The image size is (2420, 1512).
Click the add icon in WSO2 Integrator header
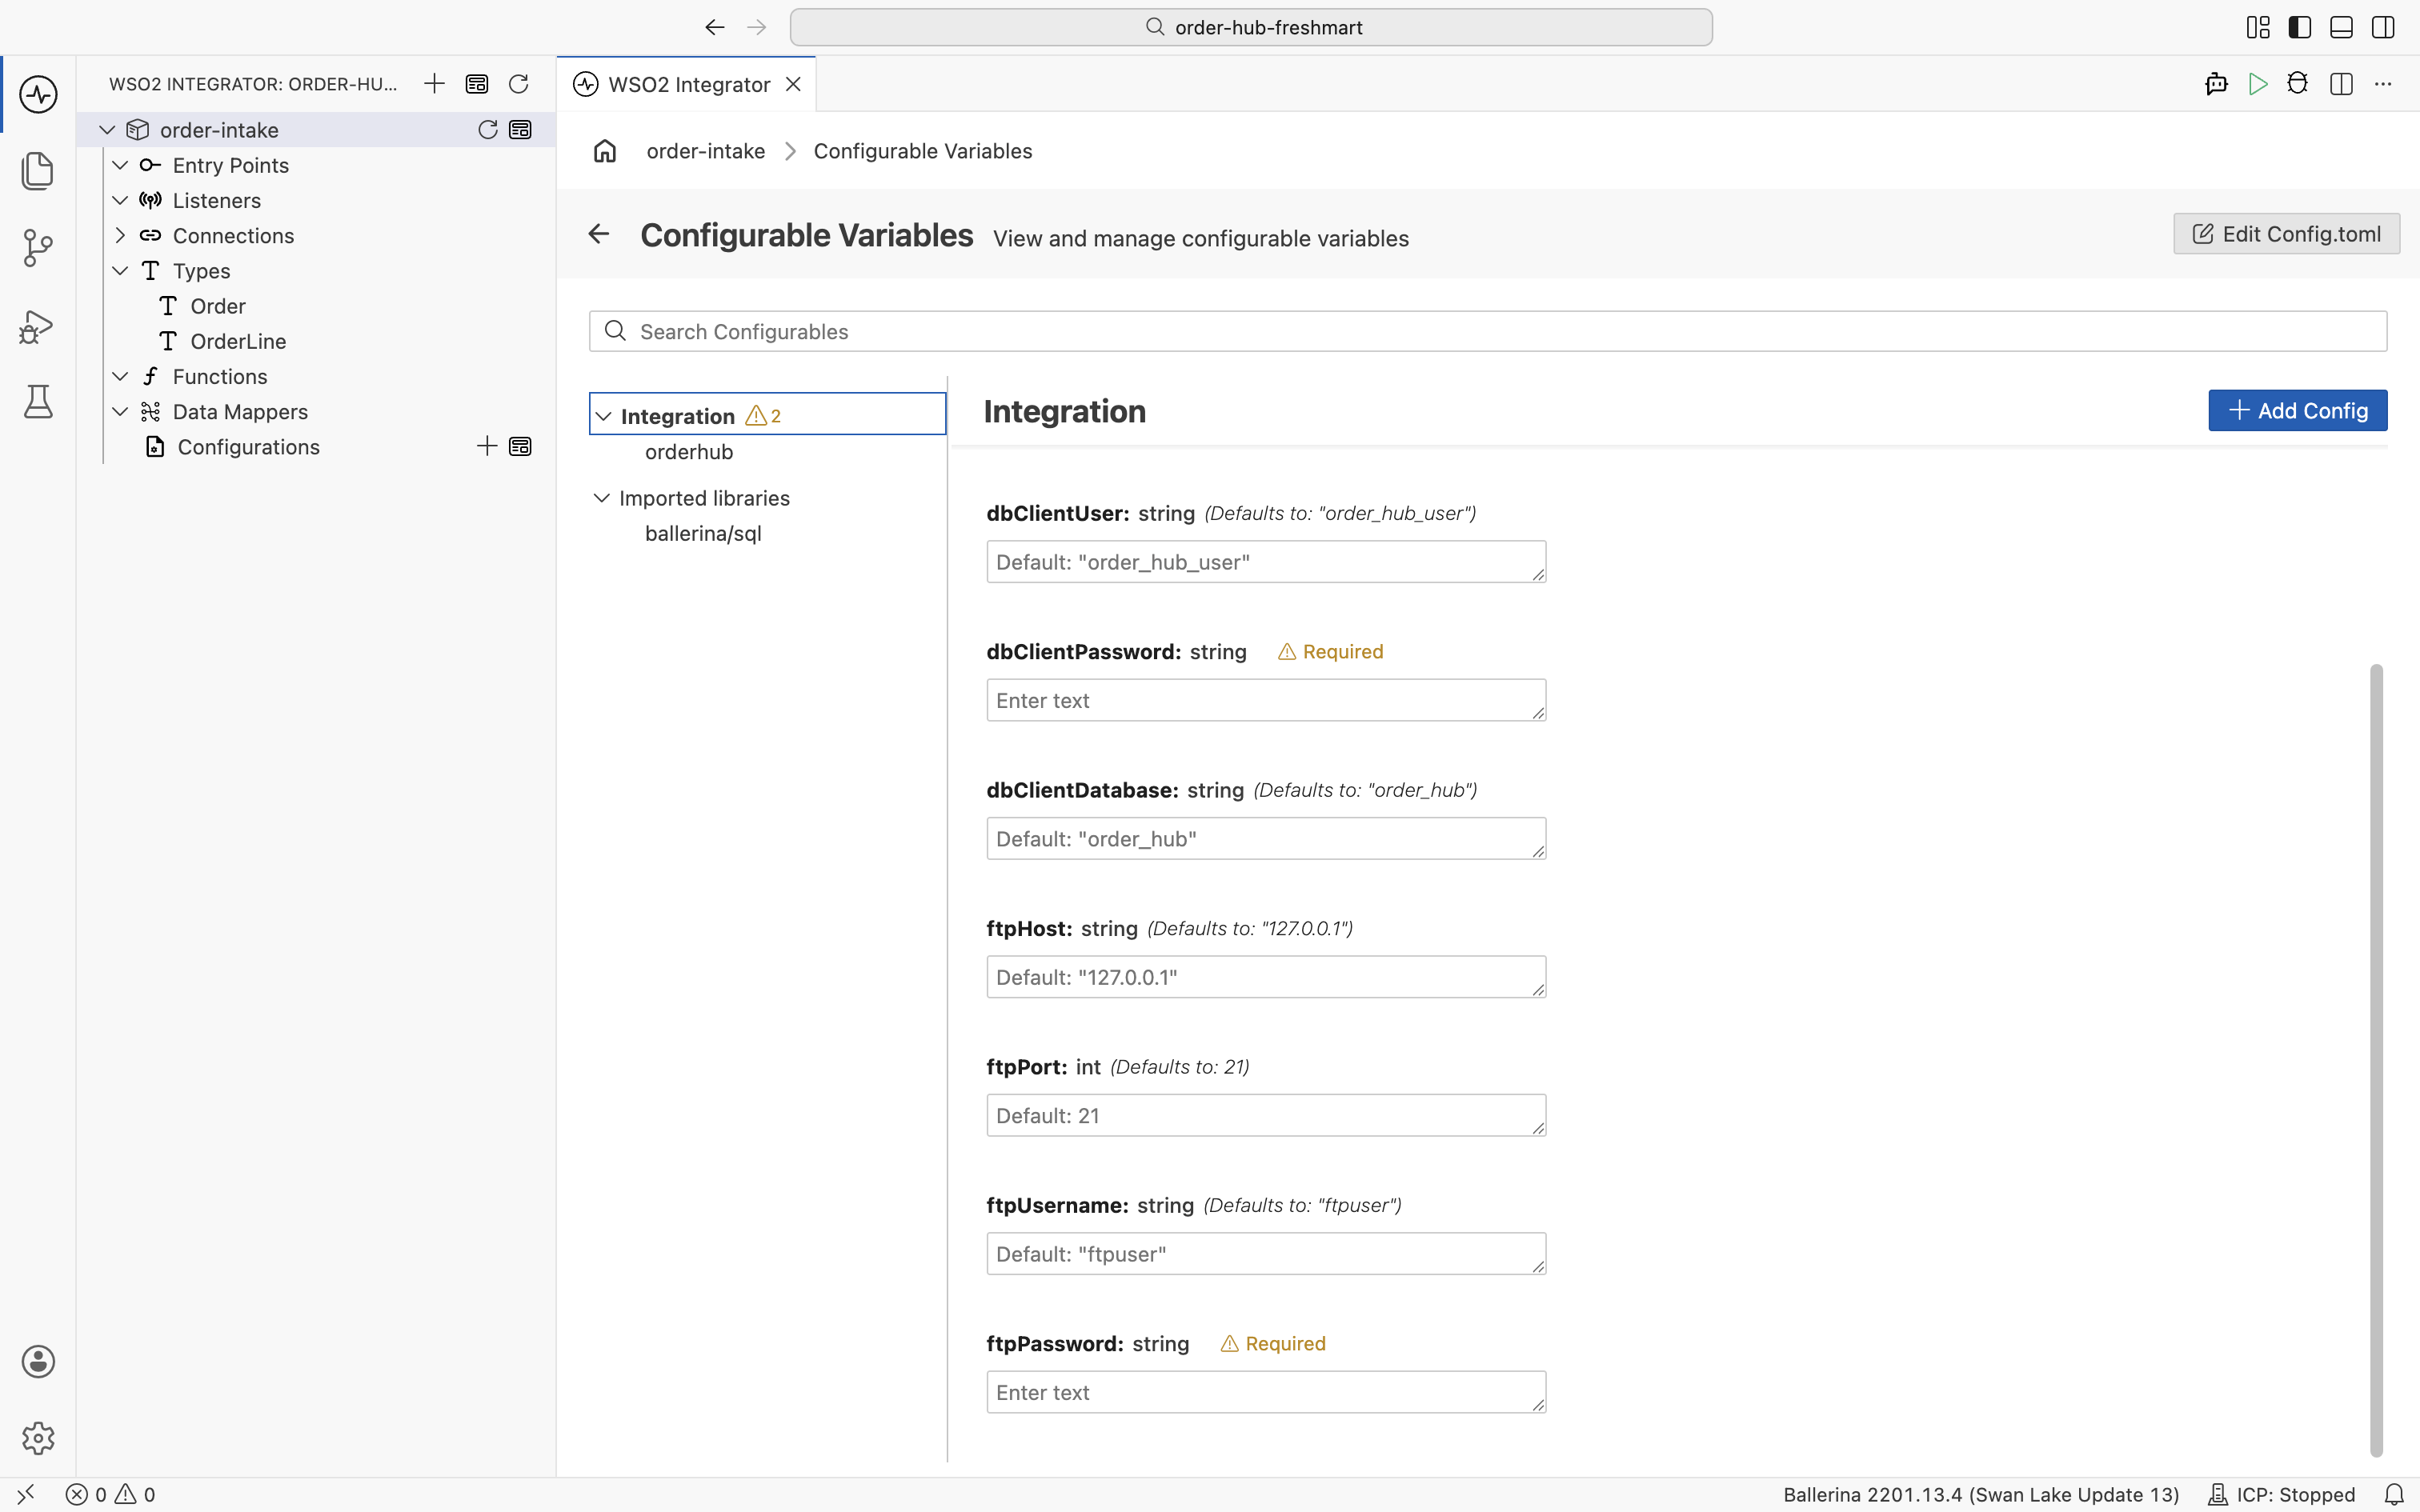434,84
